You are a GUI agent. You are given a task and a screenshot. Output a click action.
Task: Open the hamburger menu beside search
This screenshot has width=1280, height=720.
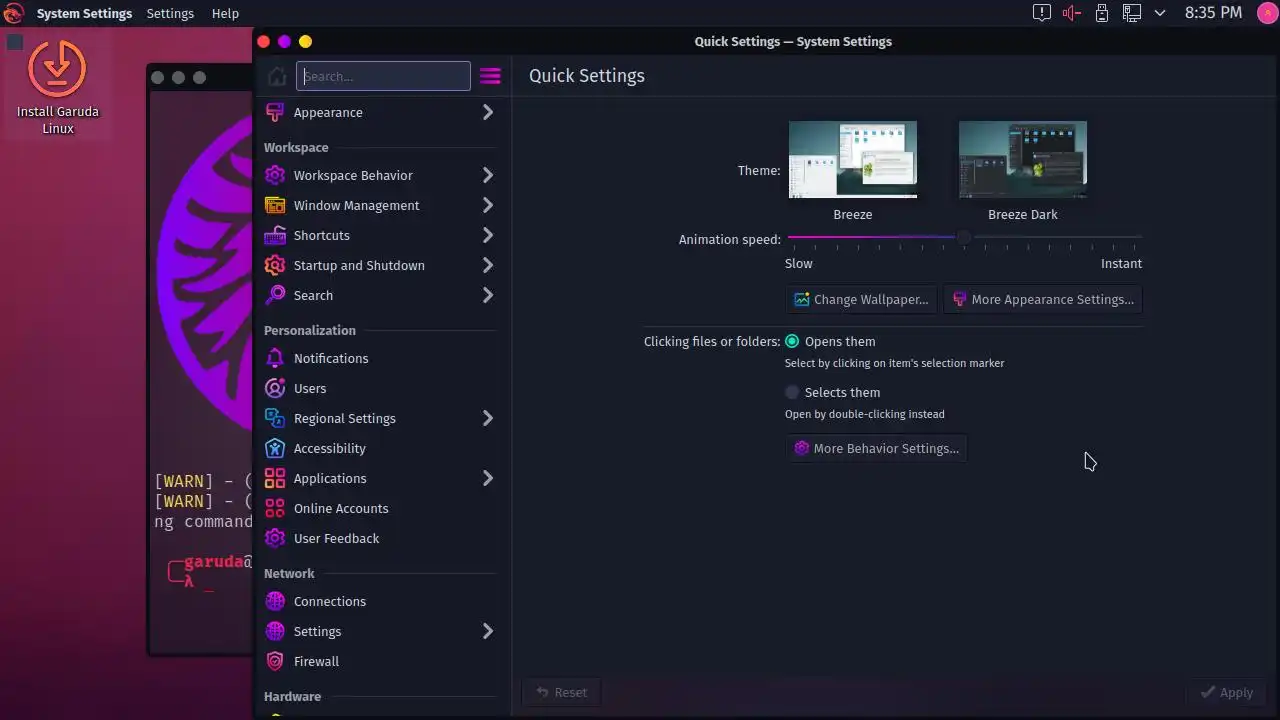click(490, 76)
